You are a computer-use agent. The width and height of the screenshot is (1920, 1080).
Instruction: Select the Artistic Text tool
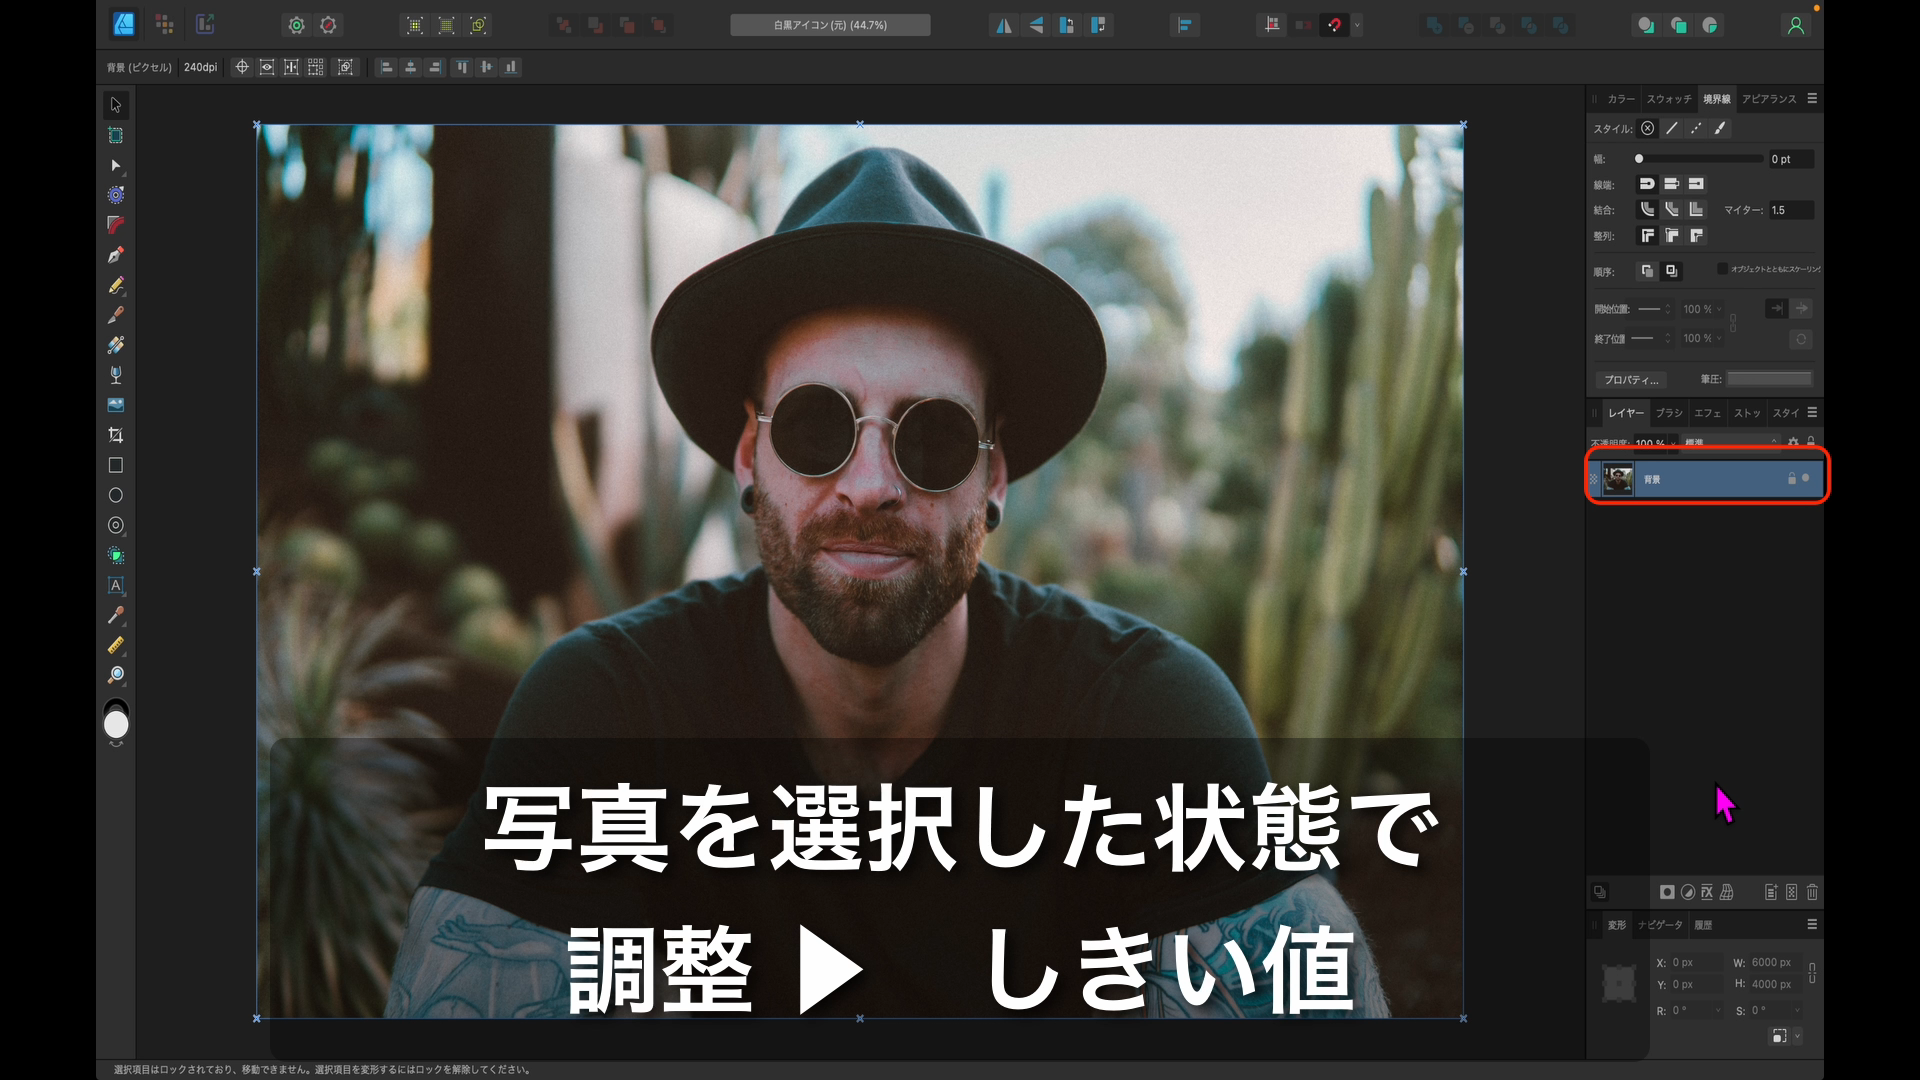click(x=116, y=586)
